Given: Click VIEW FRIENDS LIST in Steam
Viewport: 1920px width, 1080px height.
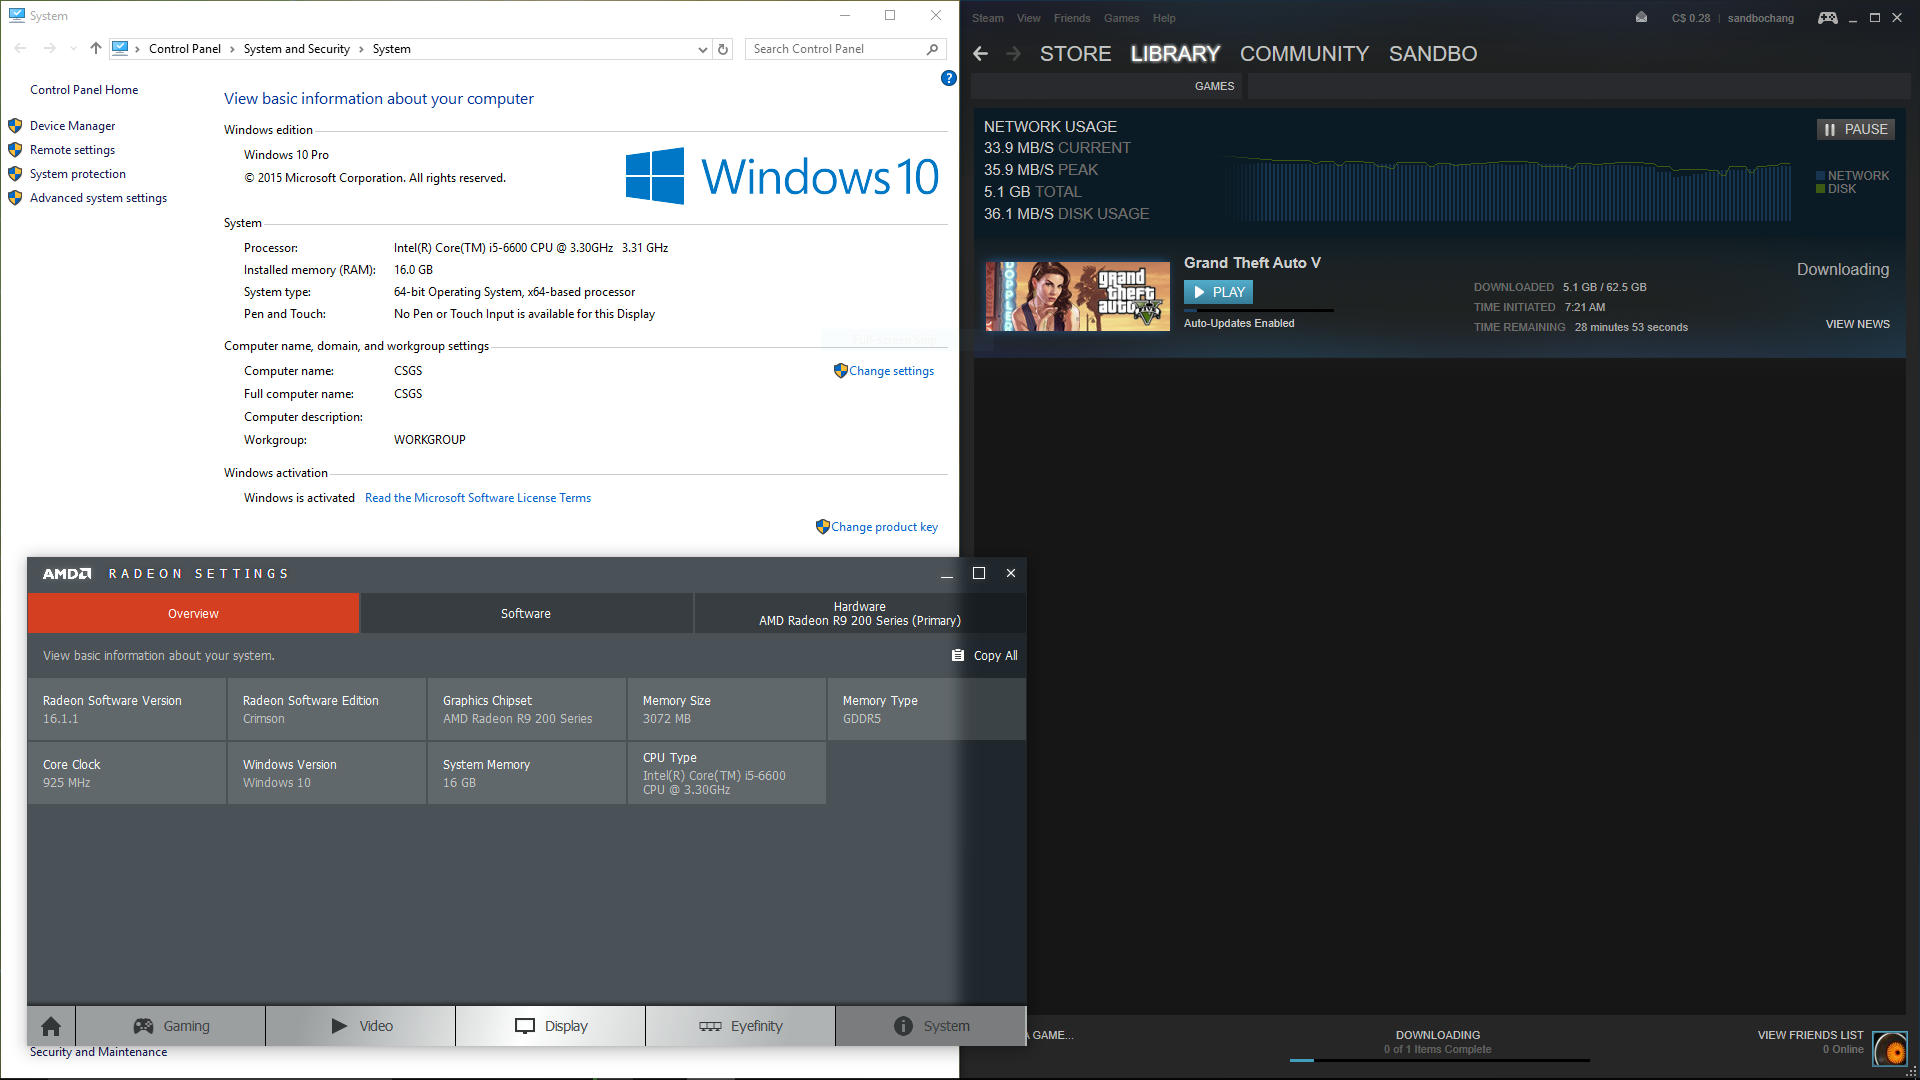Looking at the screenshot, I should (x=1810, y=1035).
